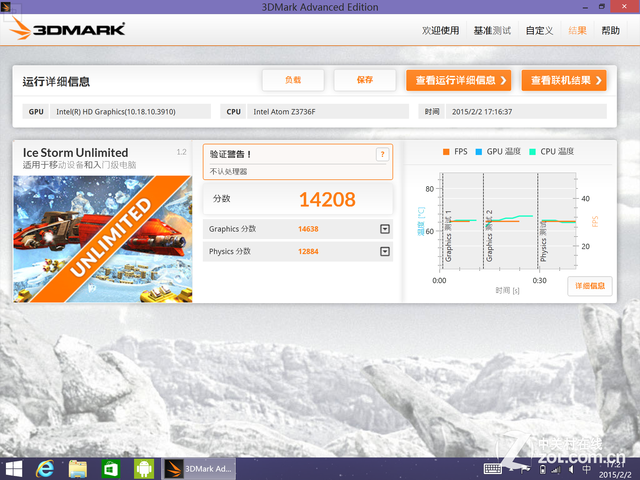Screen dimensions: 640x480
Task: Open the 帮助 tab
Action: (x=610, y=31)
